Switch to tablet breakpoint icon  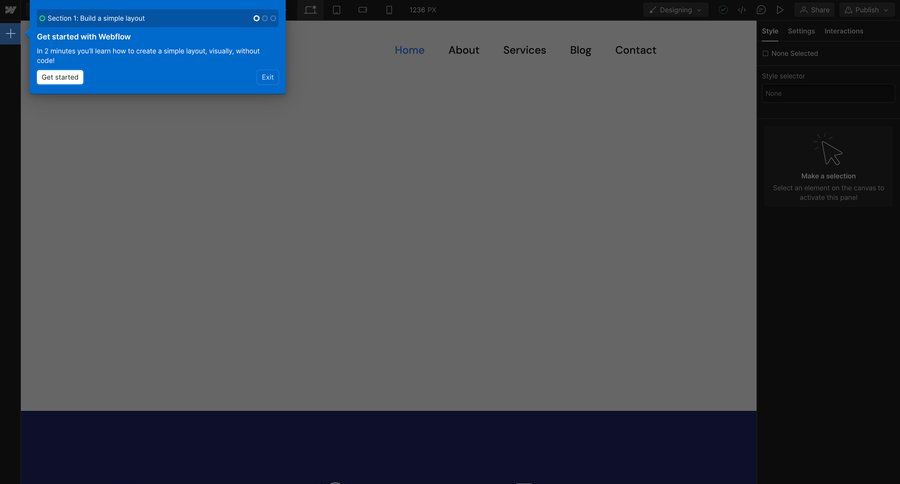(x=337, y=10)
